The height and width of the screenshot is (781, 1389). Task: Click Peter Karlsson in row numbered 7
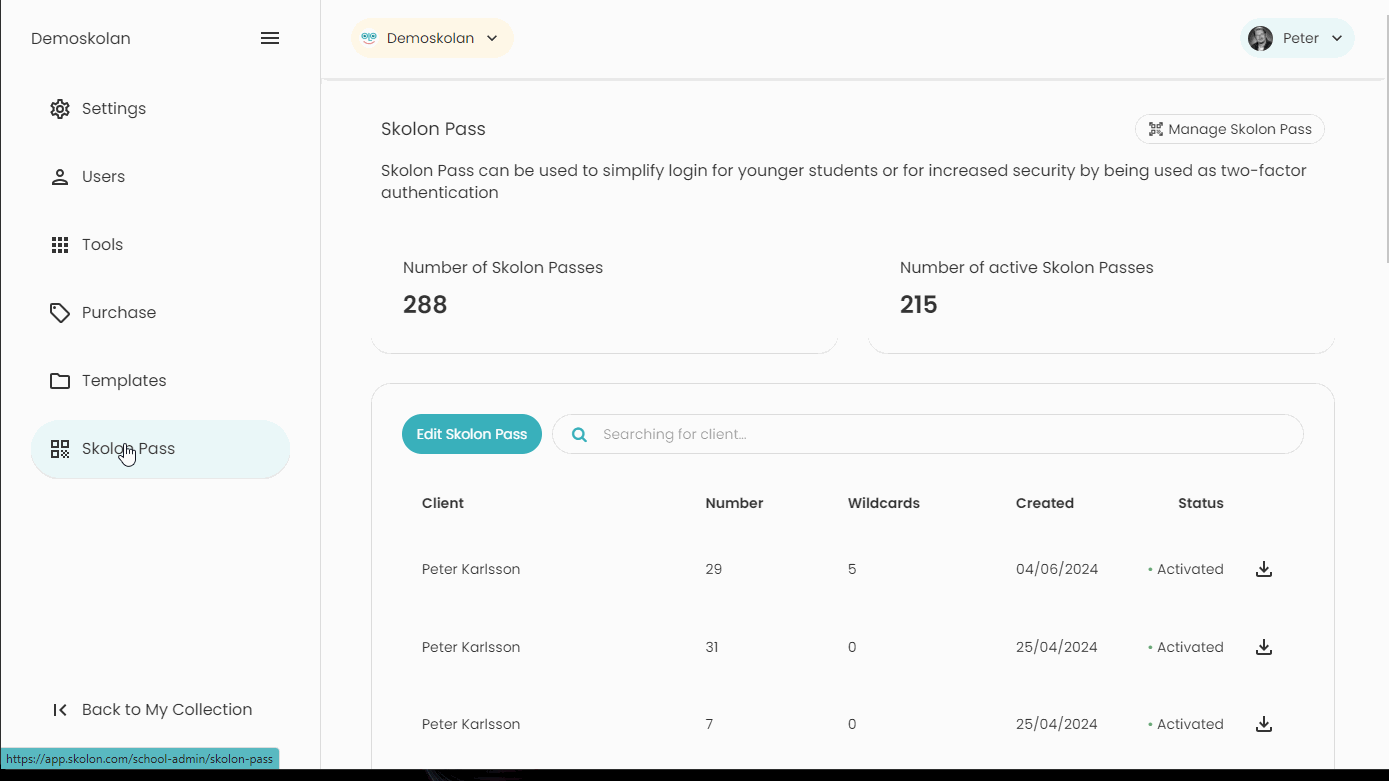[x=471, y=724]
